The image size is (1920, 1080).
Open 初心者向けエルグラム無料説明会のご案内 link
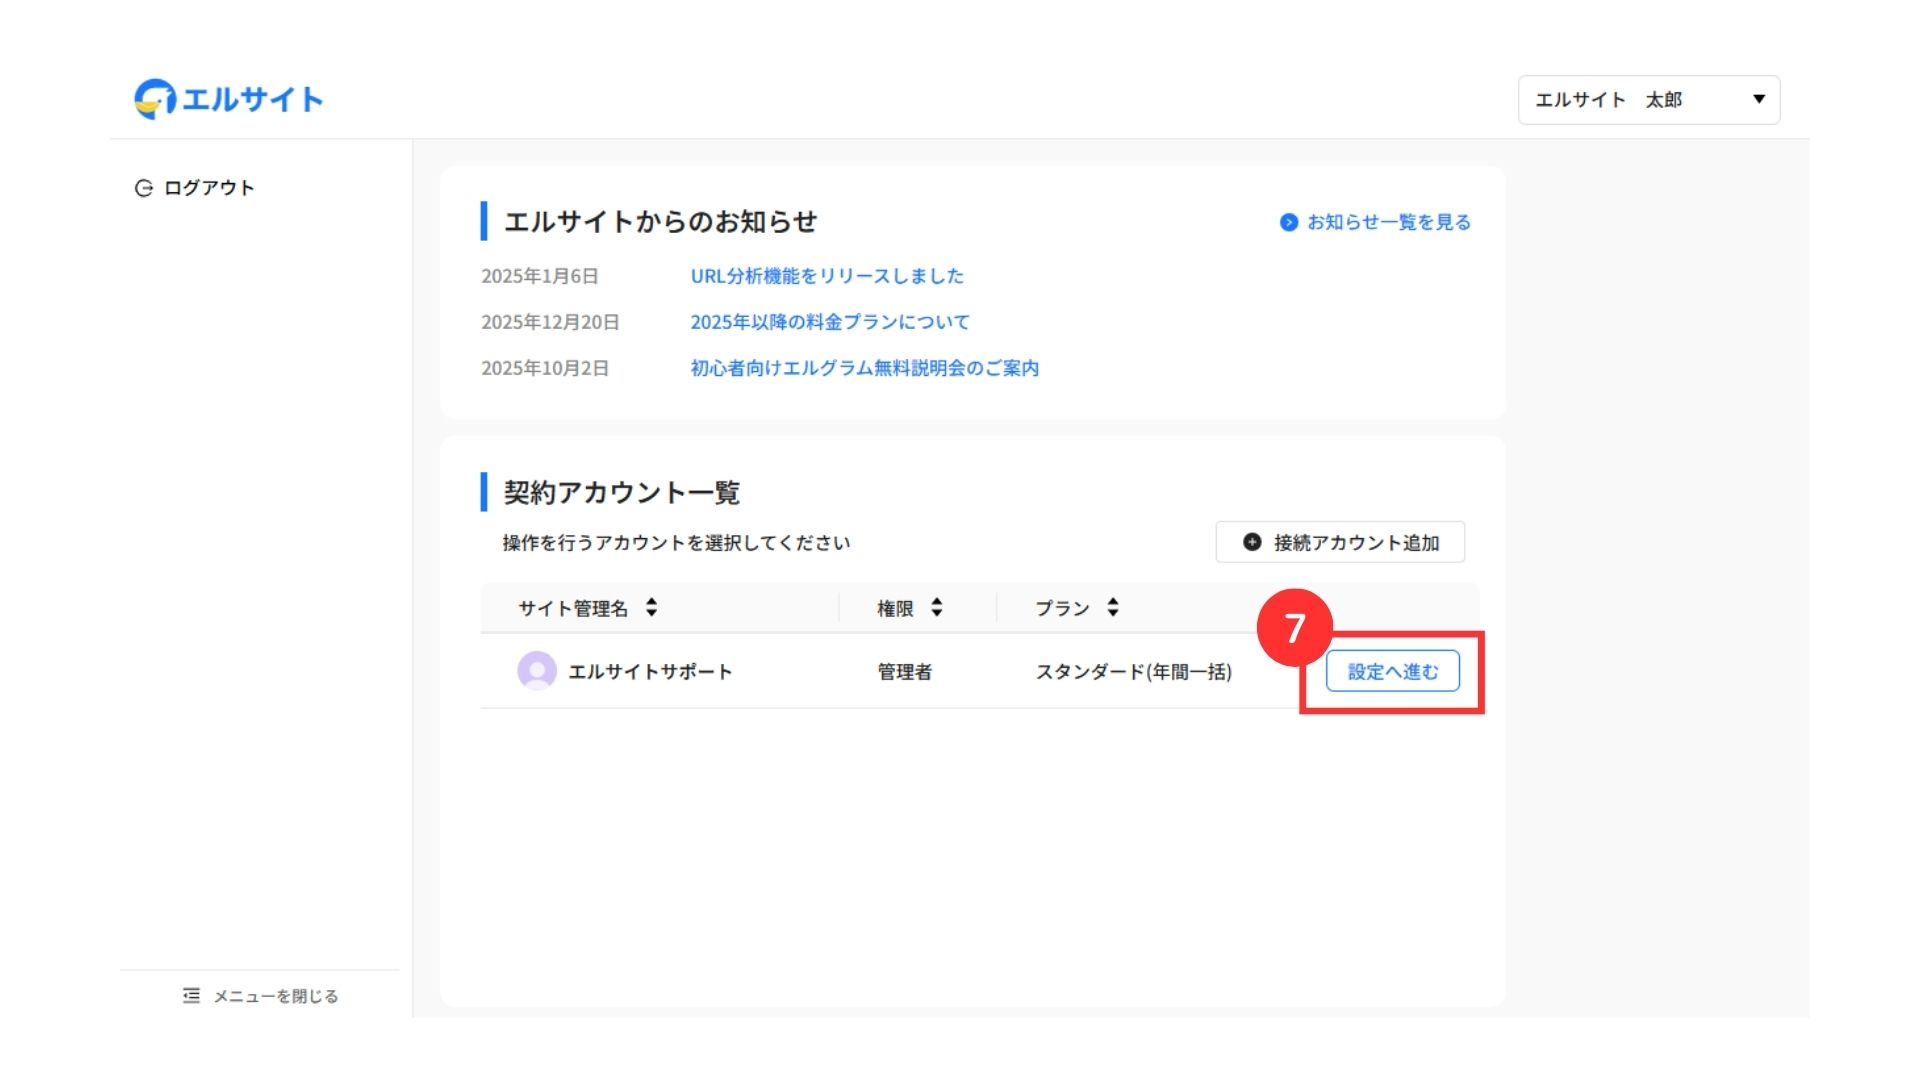pos(865,368)
